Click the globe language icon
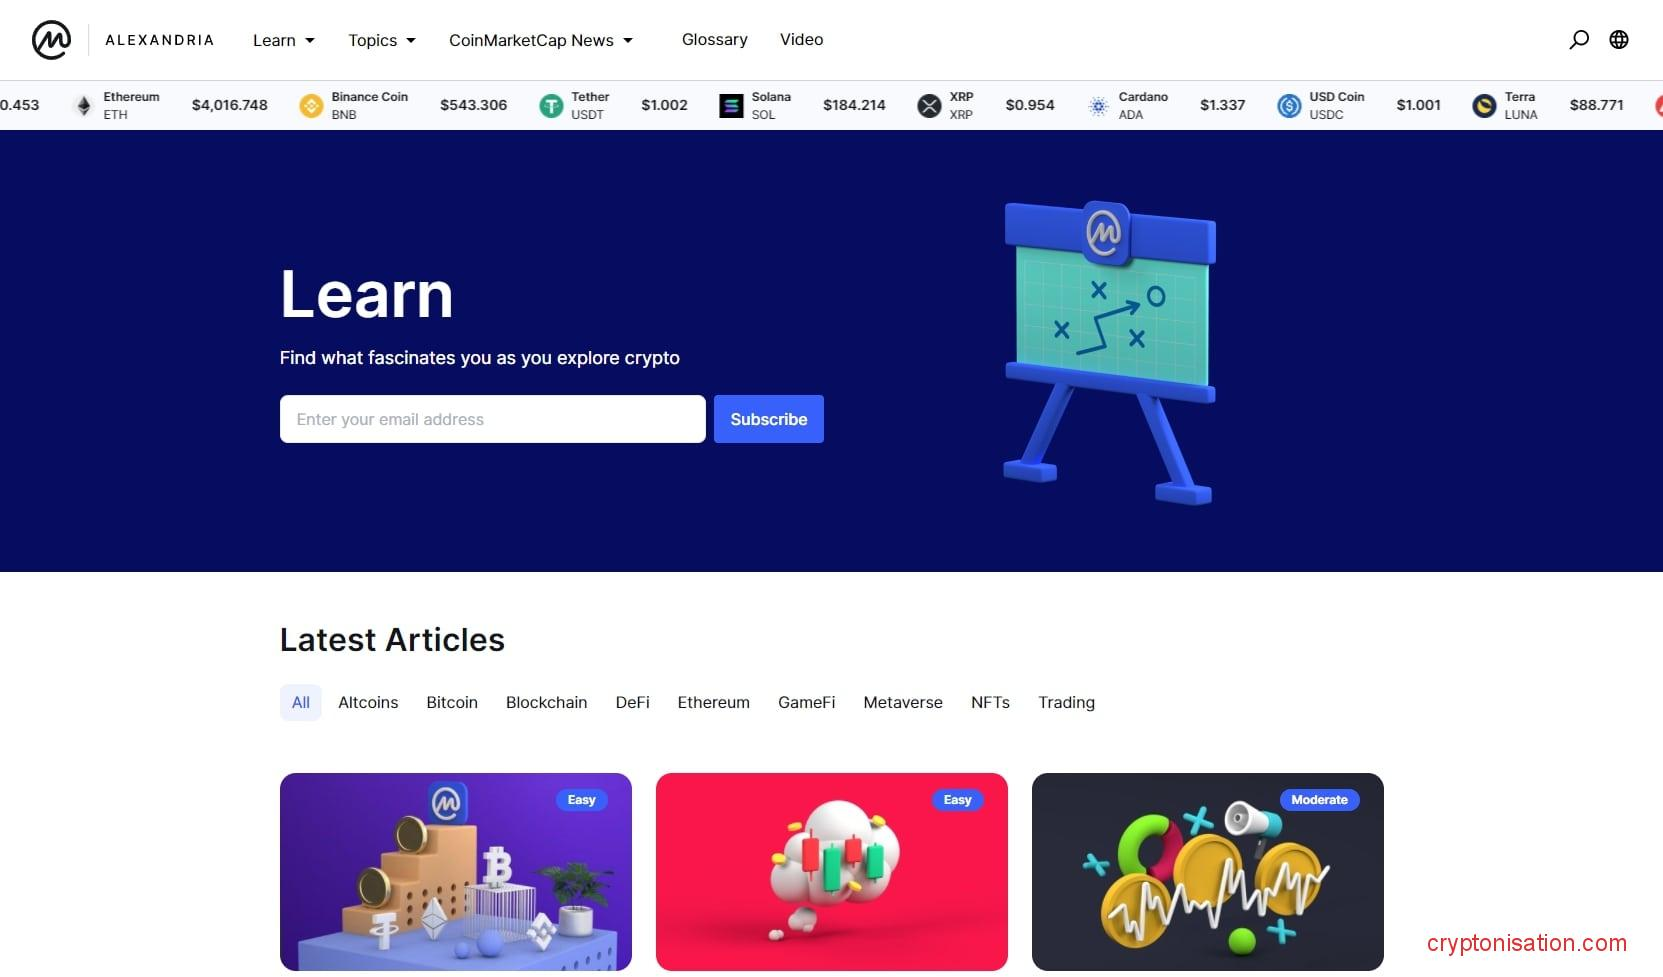1663x977 pixels. [1619, 40]
